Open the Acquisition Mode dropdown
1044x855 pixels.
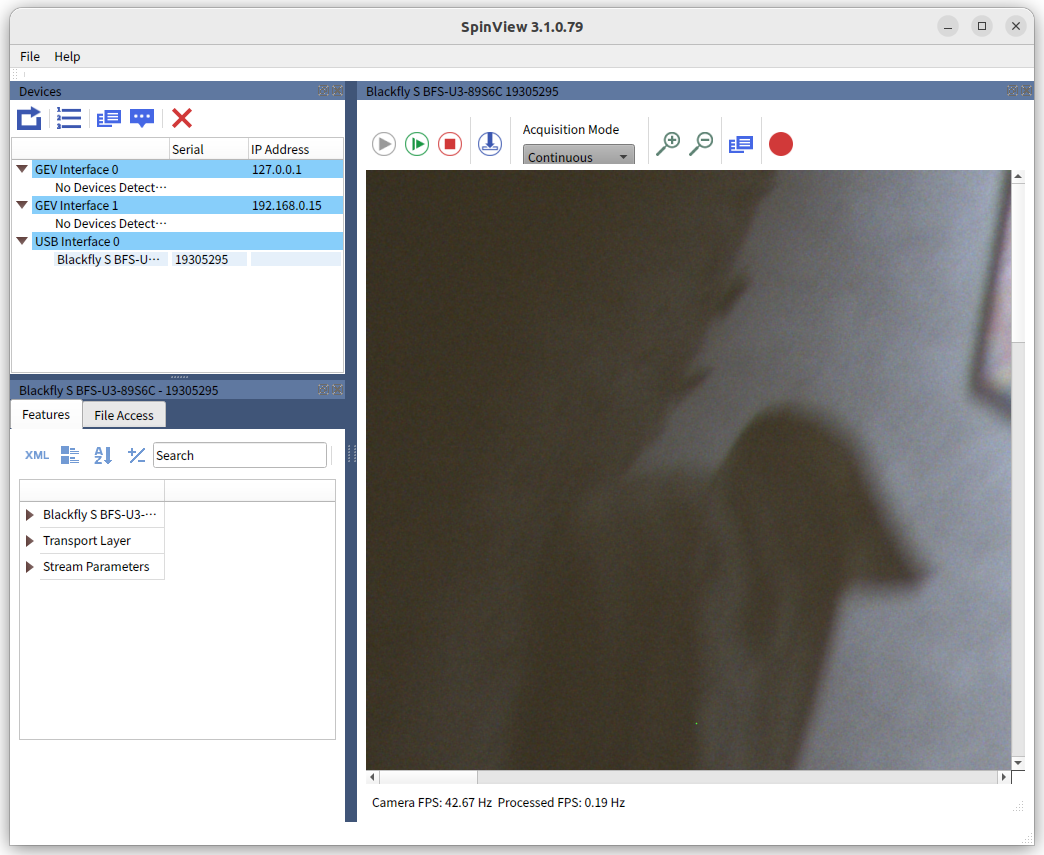coord(578,156)
